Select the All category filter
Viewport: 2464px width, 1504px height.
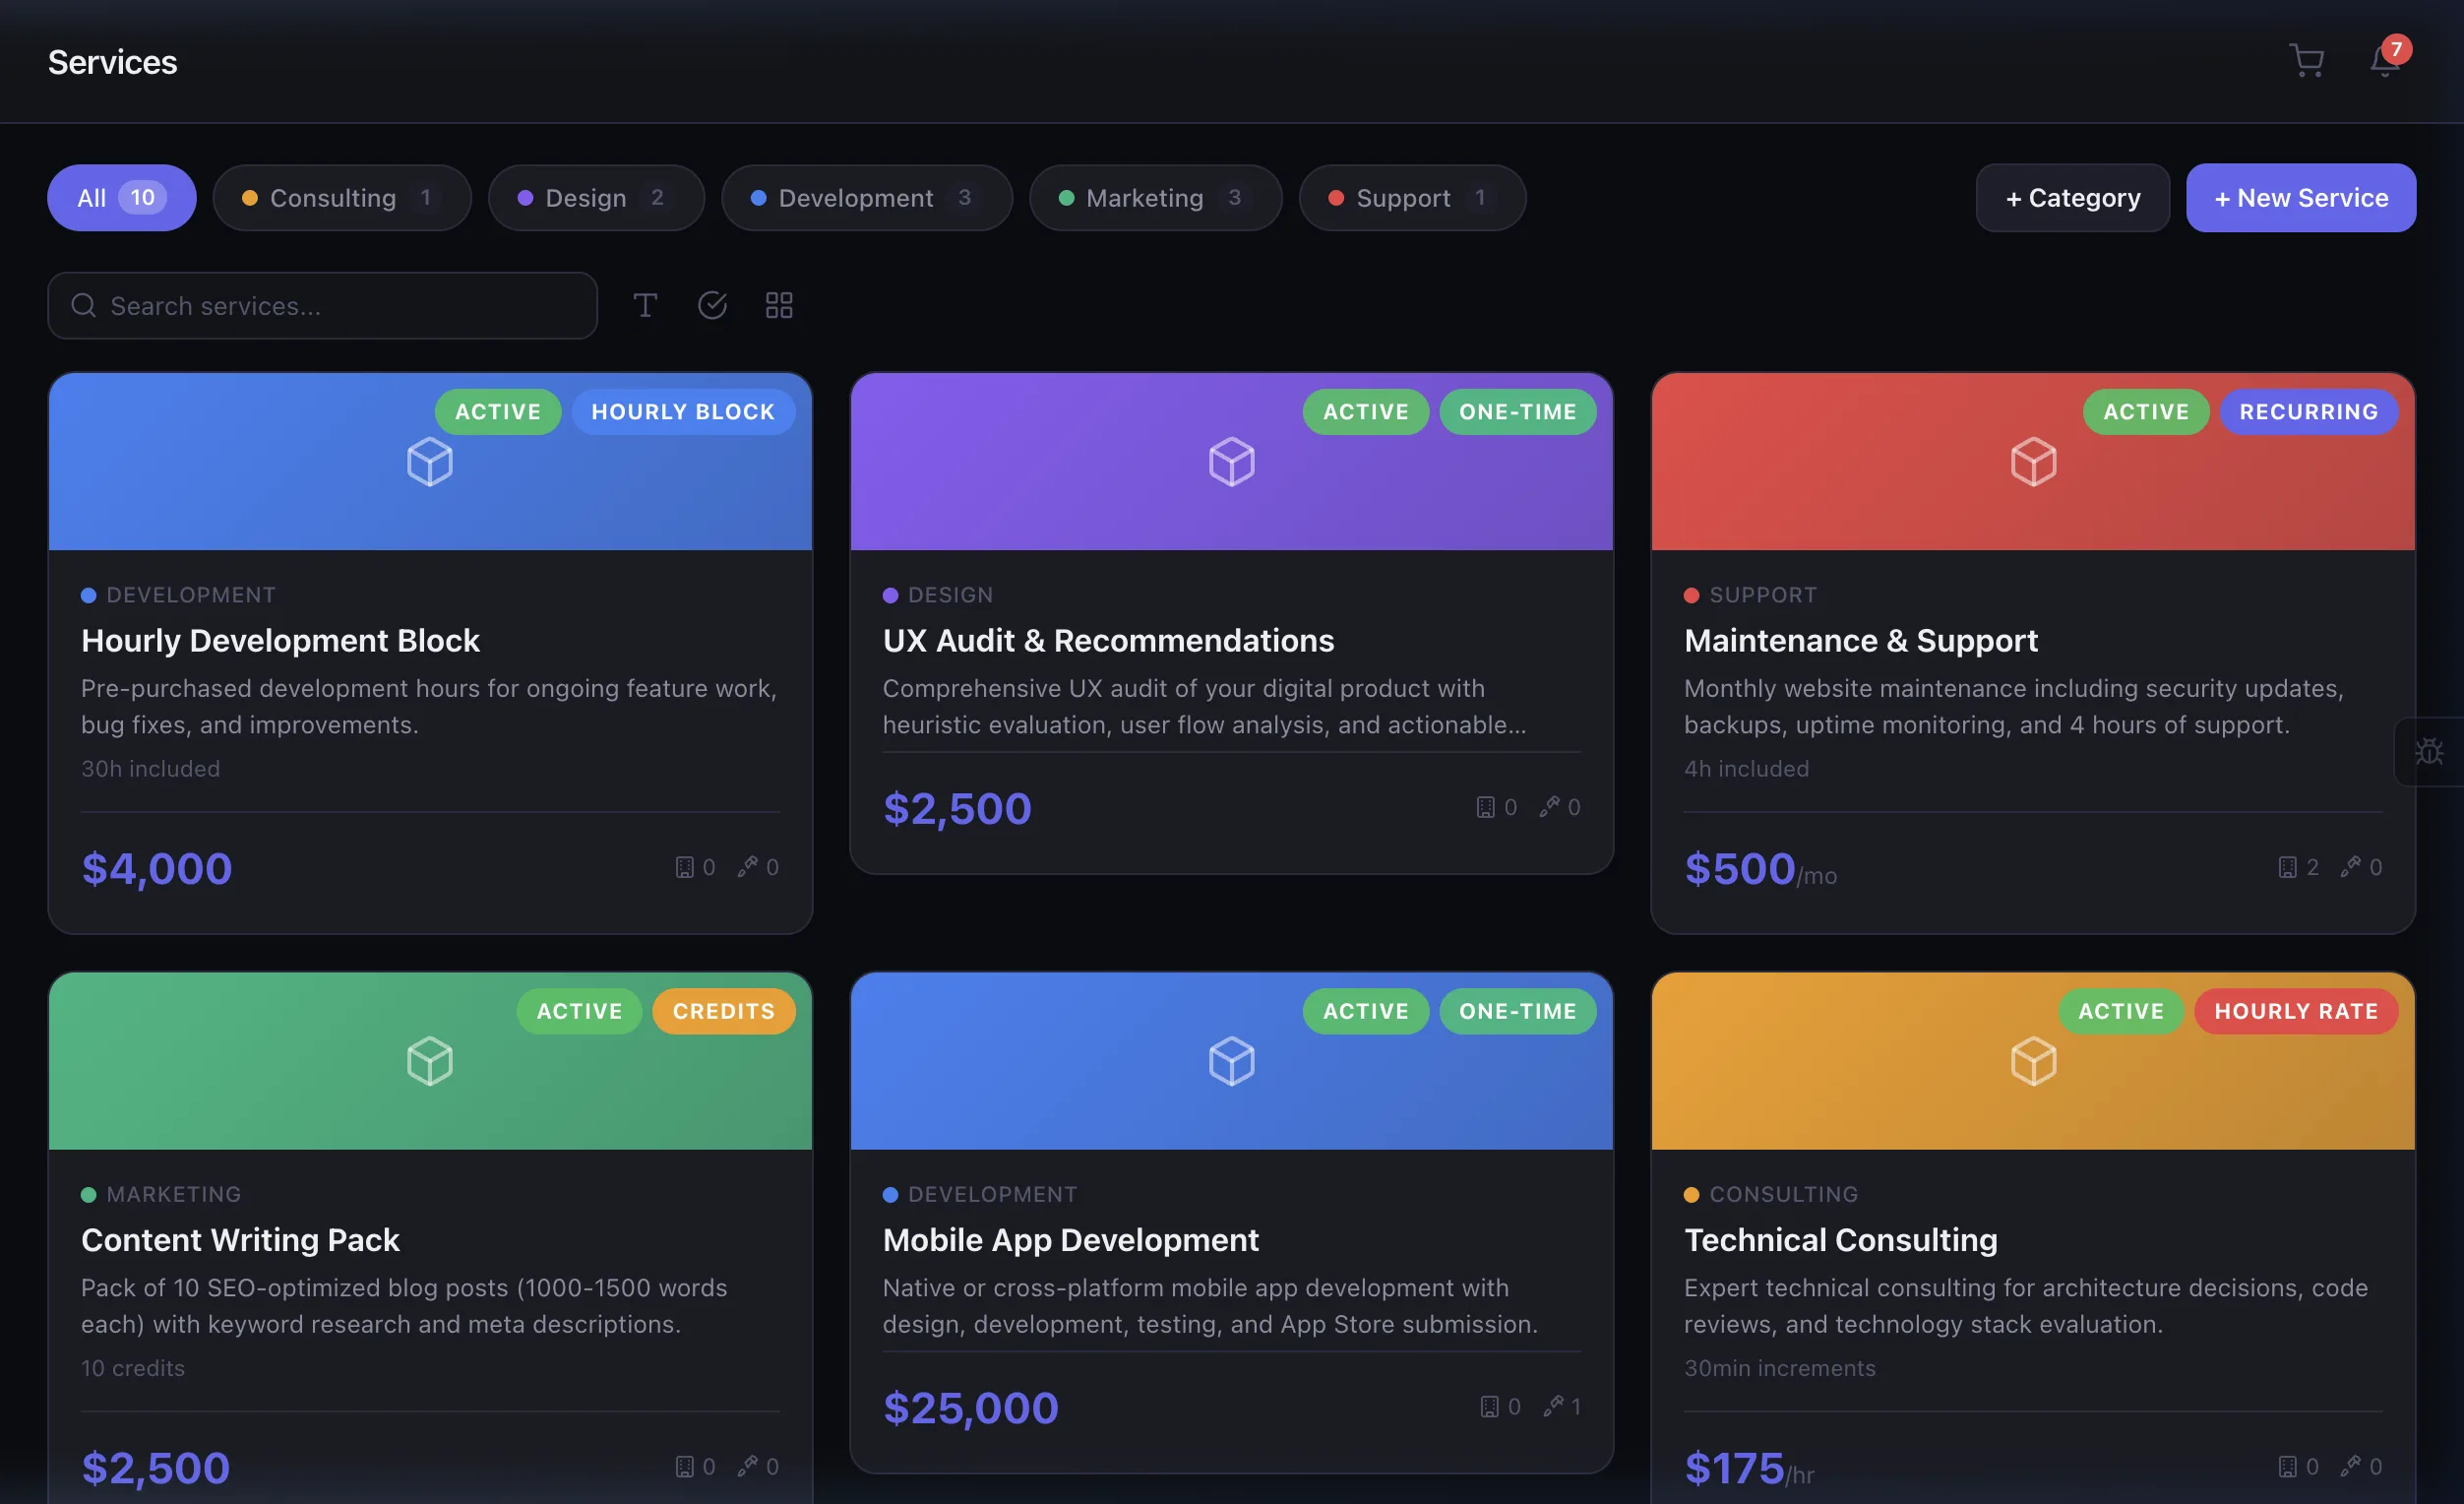coord(121,198)
